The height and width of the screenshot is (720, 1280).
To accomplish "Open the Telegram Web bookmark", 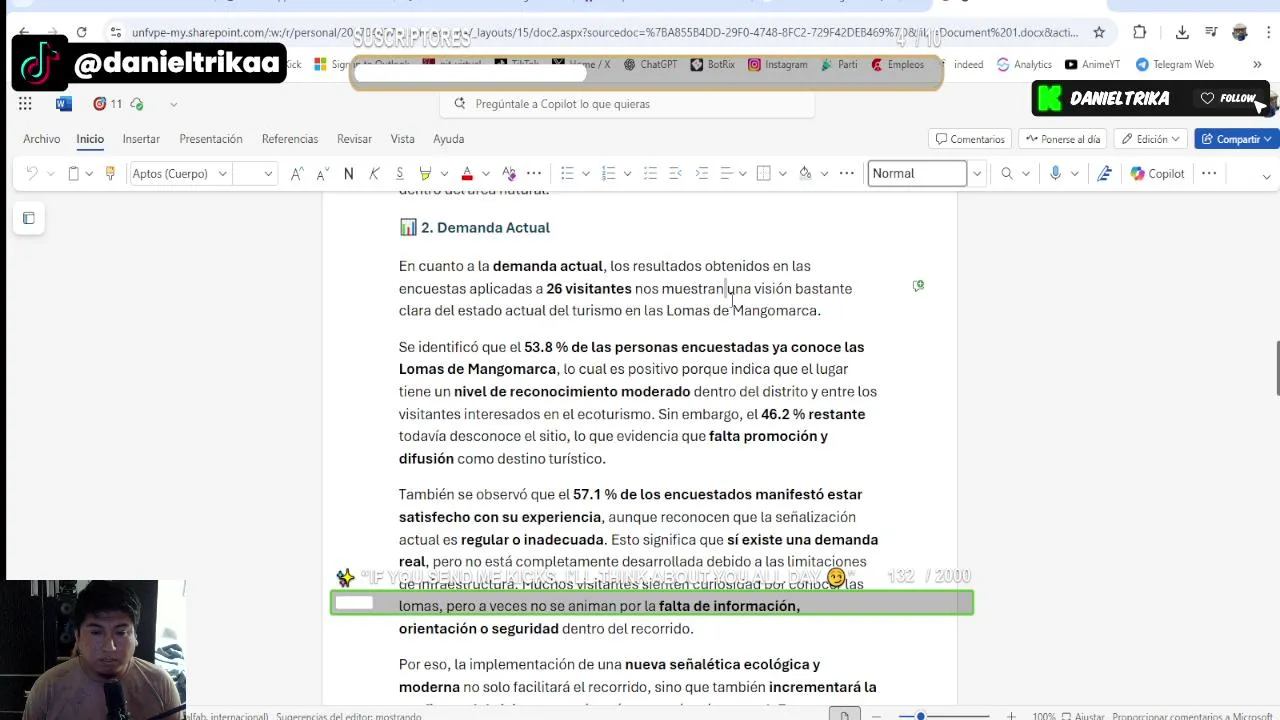I will coord(1175,64).
